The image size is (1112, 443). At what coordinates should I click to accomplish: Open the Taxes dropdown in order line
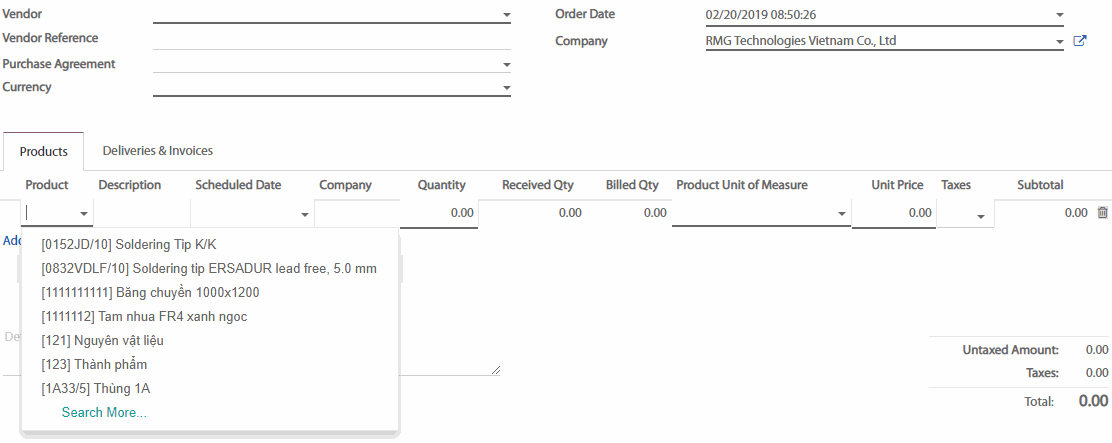980,216
